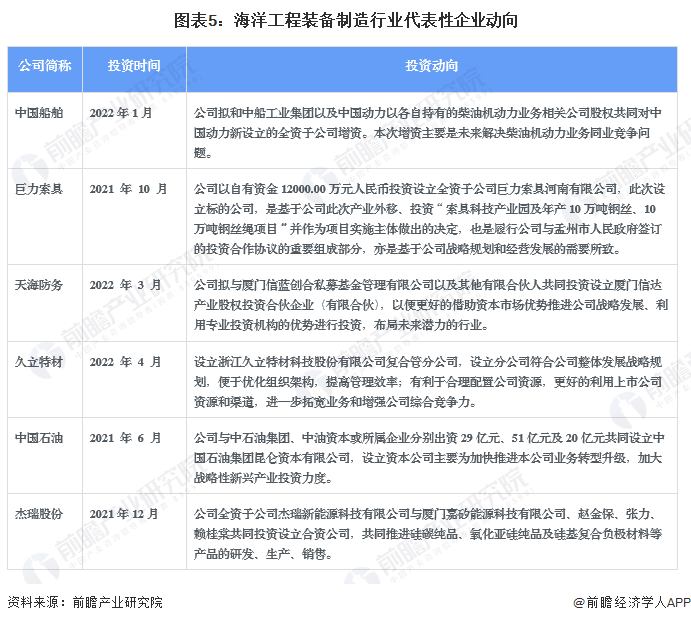691x623 pixels.
Task: Click 巨力索具 description mentioning 12000.00万元
Action: coord(430,219)
